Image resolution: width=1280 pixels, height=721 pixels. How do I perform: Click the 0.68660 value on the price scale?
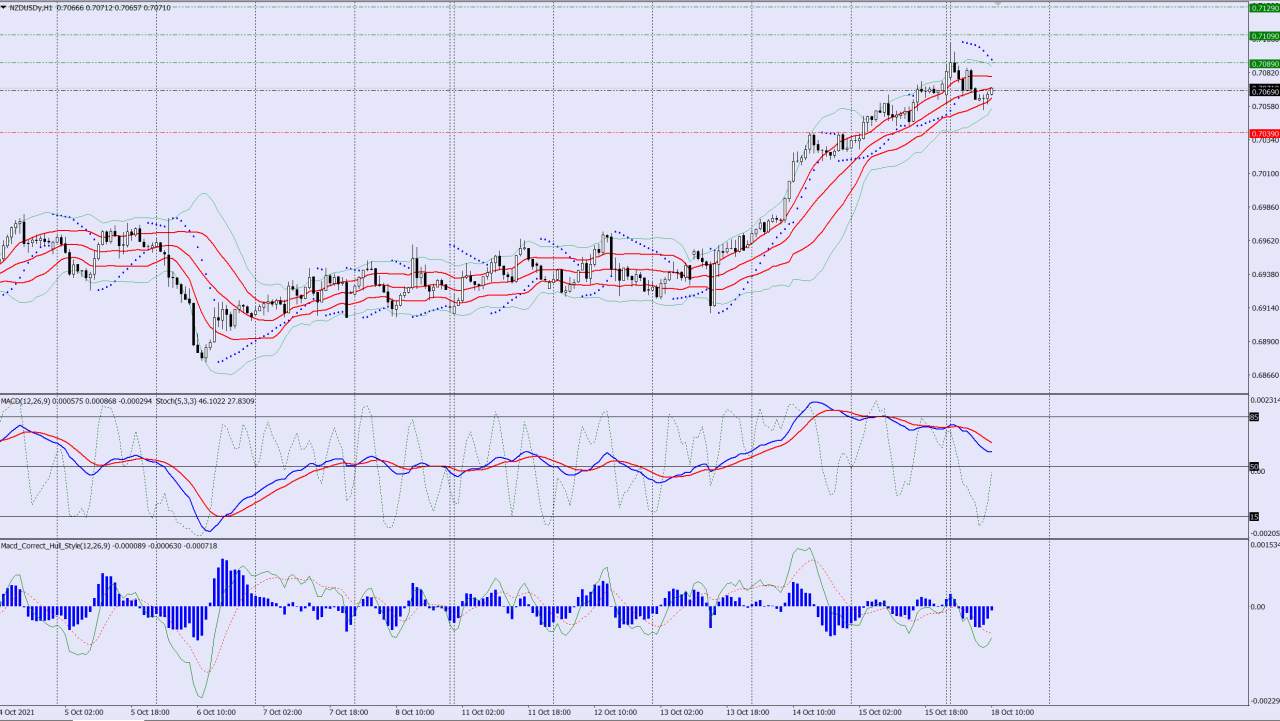(1264, 375)
